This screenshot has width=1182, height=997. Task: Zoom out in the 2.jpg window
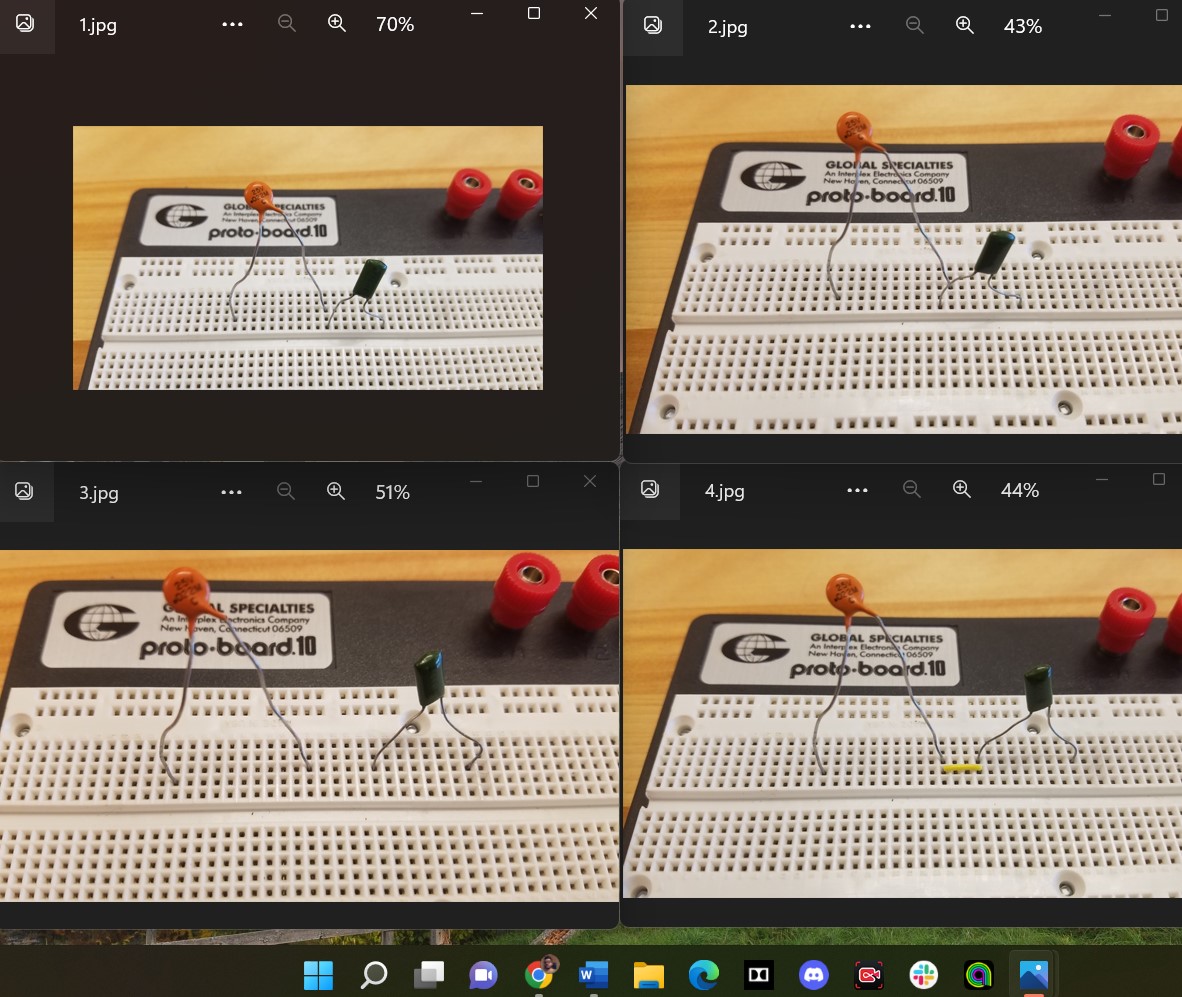coord(914,25)
